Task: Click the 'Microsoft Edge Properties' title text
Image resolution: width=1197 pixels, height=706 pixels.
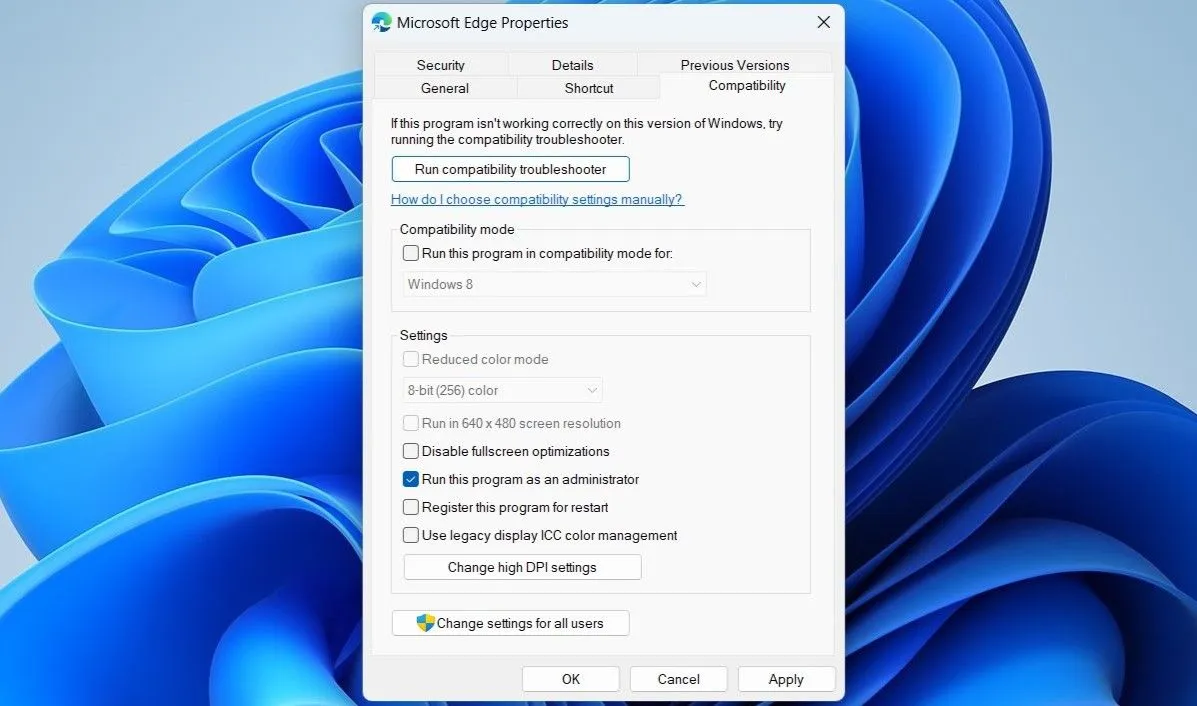Action: 482,23
